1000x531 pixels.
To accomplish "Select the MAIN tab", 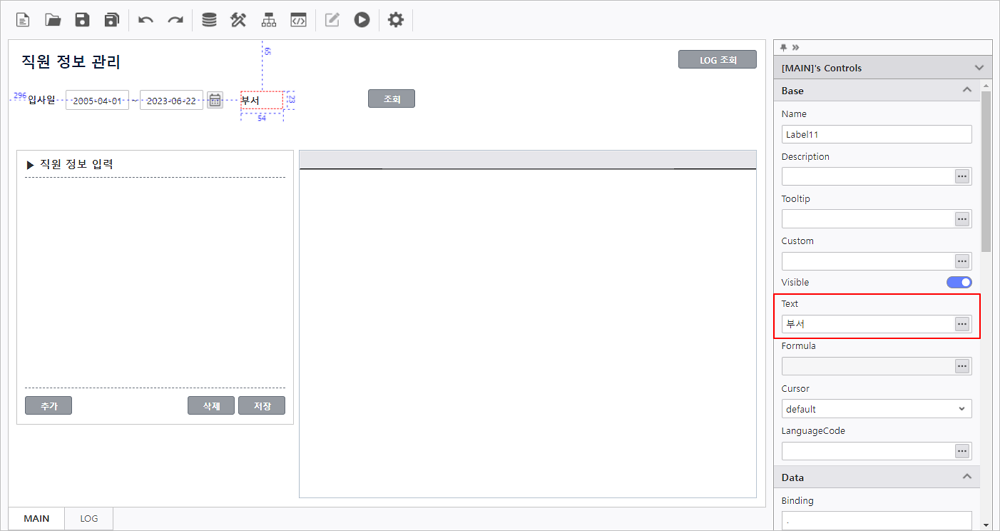I will point(36,519).
